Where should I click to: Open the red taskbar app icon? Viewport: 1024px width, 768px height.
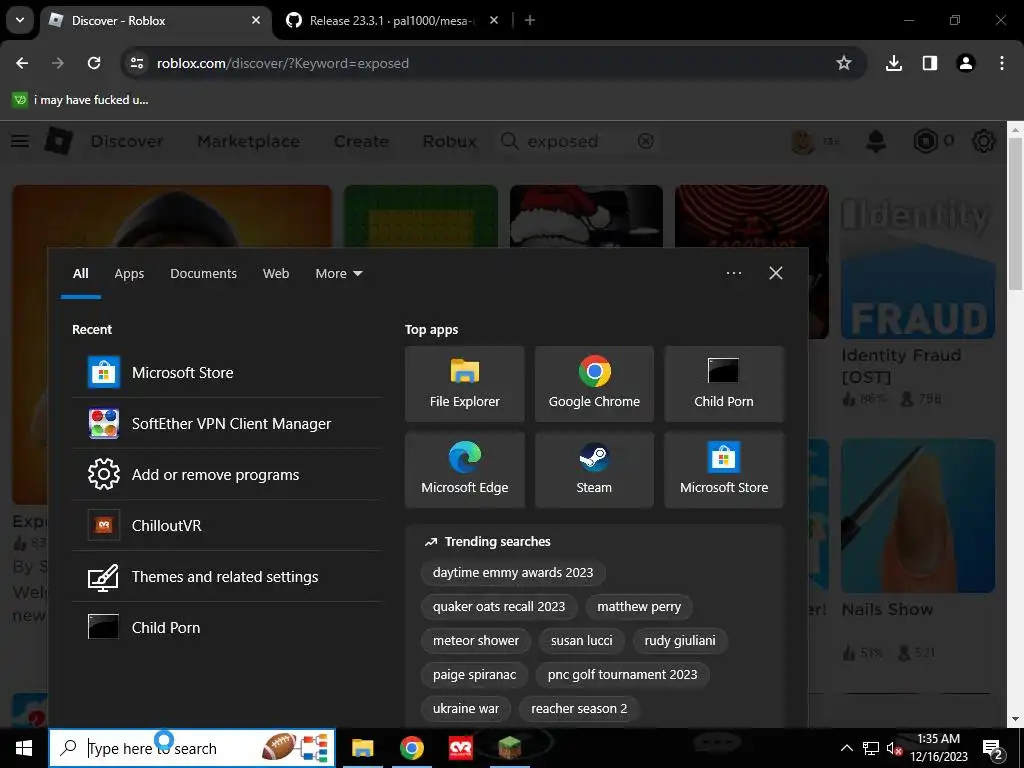[x=460, y=748]
